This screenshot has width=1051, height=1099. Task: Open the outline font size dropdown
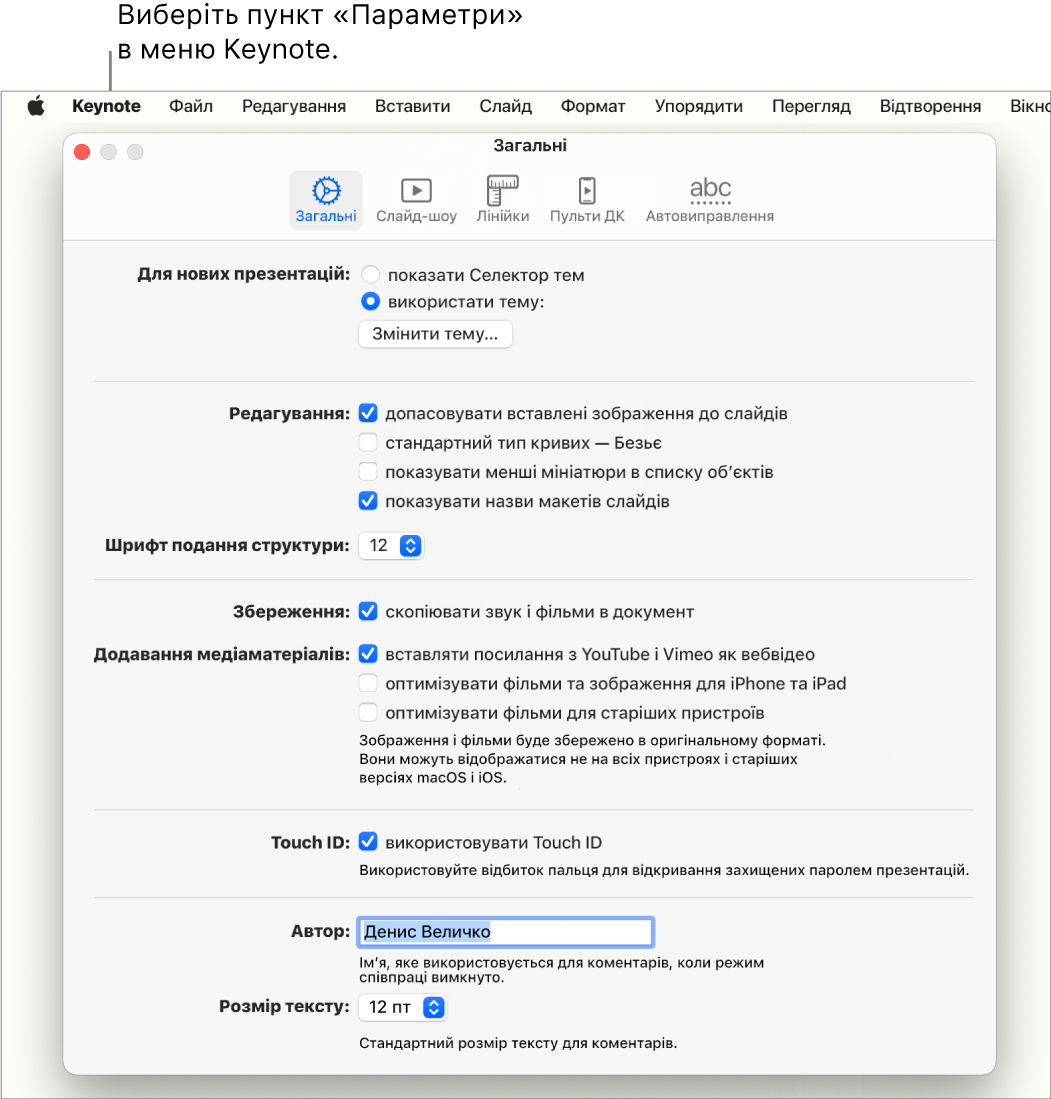point(411,546)
